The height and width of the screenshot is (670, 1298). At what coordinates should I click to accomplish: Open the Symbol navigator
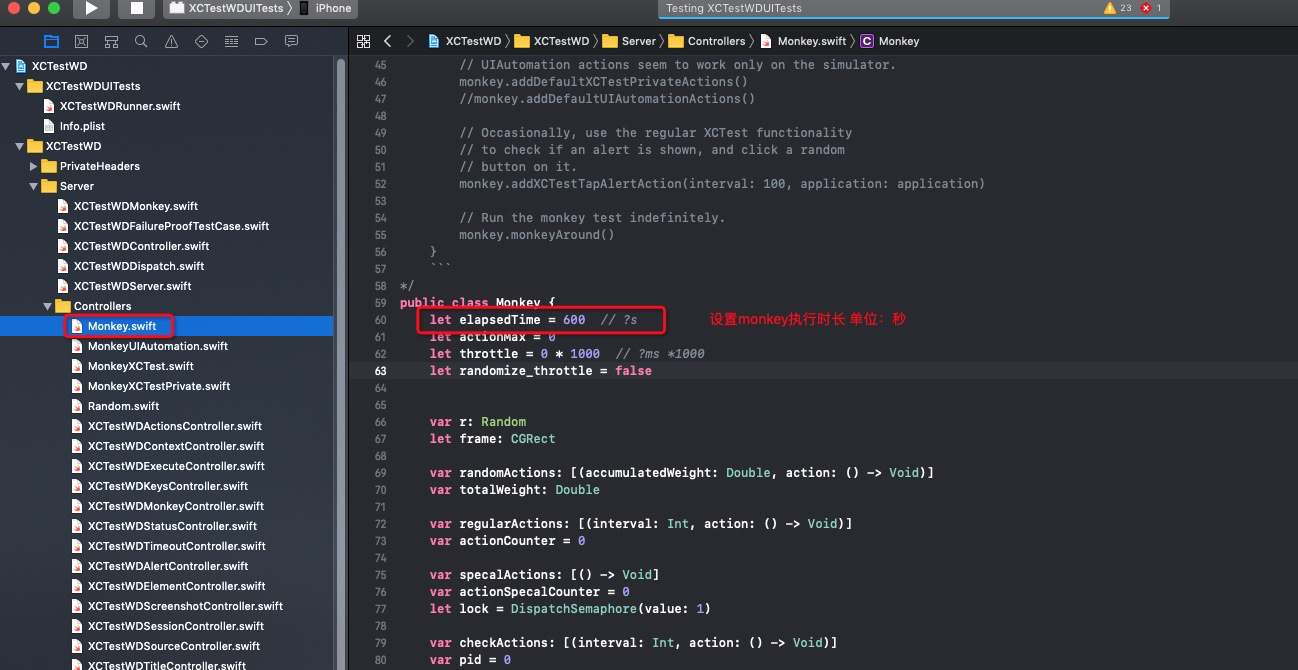[x=112, y=41]
